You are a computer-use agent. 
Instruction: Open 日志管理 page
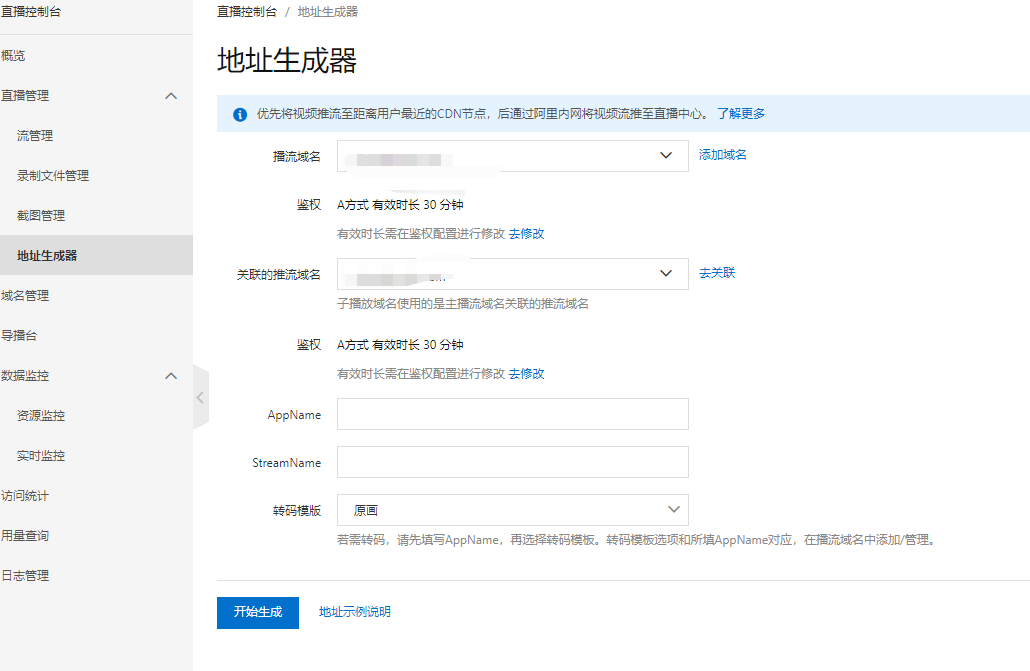tap(25, 576)
